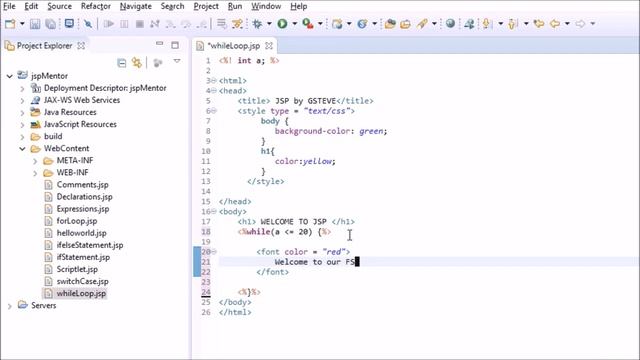Click the New Server wizard icon

337,24
